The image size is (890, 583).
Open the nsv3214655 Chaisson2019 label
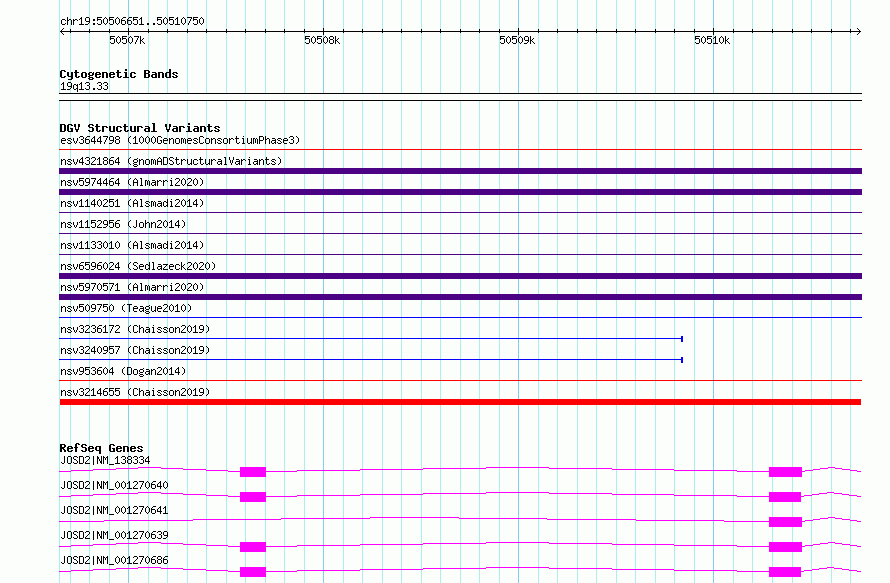click(x=135, y=392)
